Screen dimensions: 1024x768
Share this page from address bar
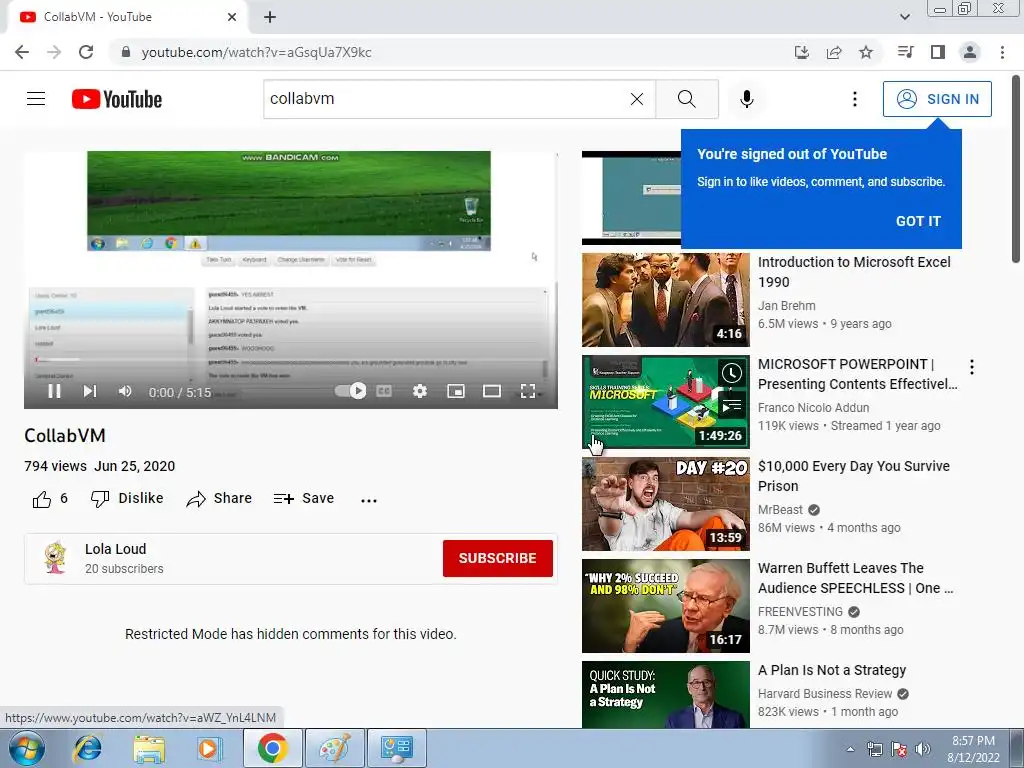[x=834, y=52]
